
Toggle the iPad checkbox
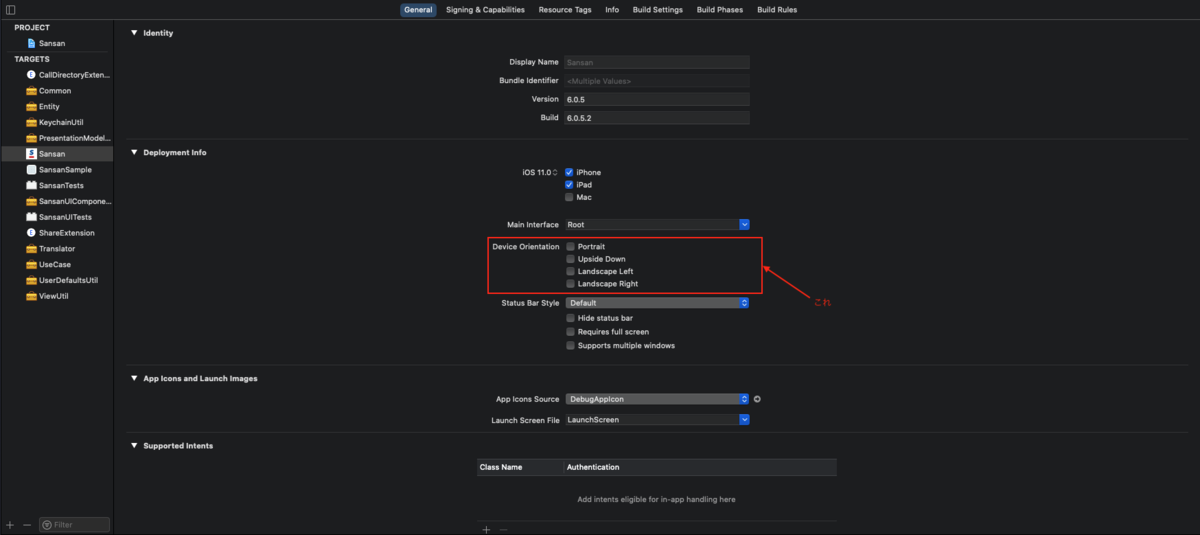click(569, 185)
